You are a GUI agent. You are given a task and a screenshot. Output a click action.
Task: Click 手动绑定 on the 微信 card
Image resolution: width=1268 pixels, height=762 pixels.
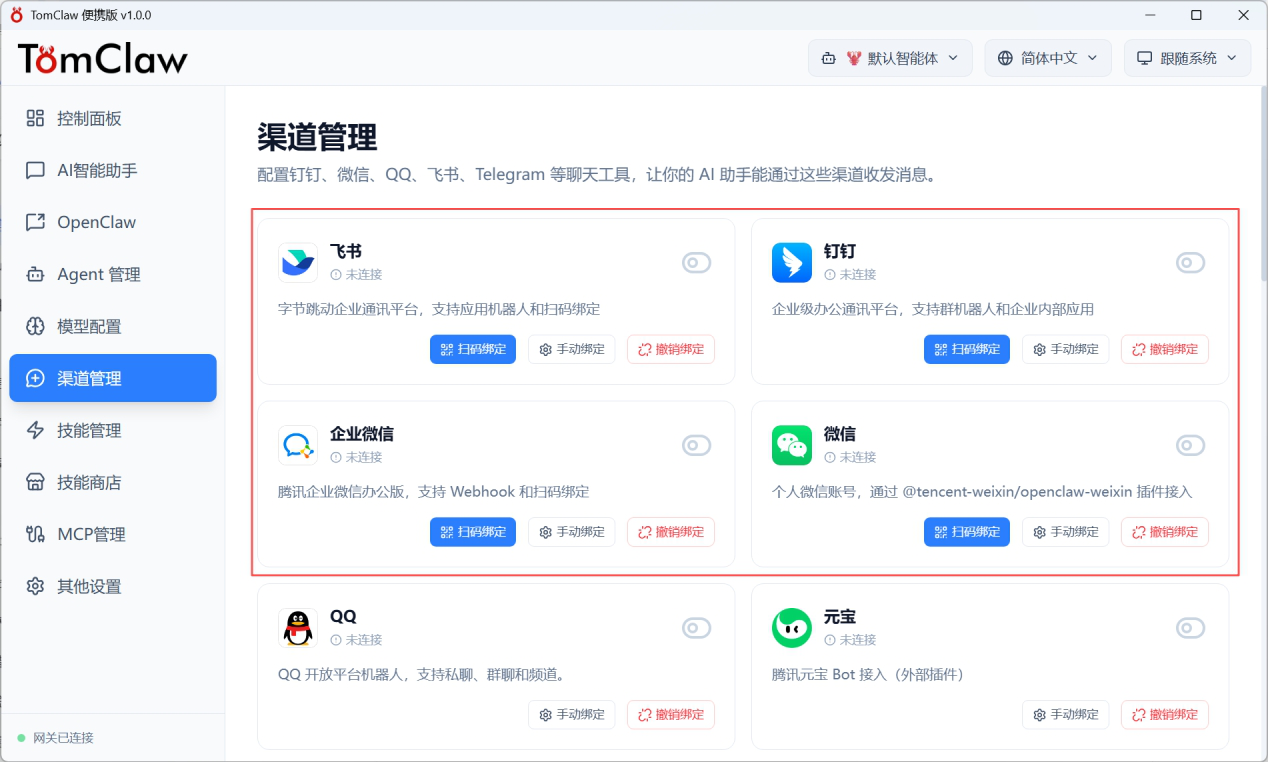(1066, 532)
